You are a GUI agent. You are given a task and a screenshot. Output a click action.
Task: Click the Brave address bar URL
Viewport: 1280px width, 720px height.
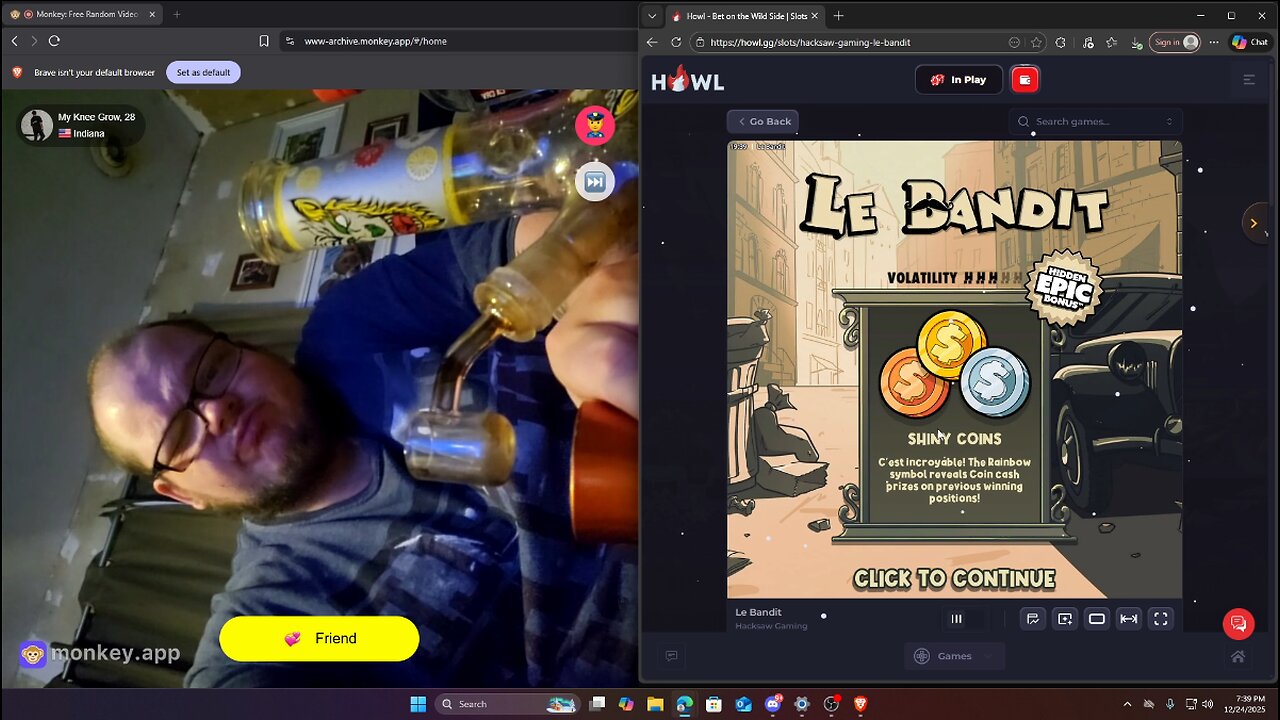point(375,41)
